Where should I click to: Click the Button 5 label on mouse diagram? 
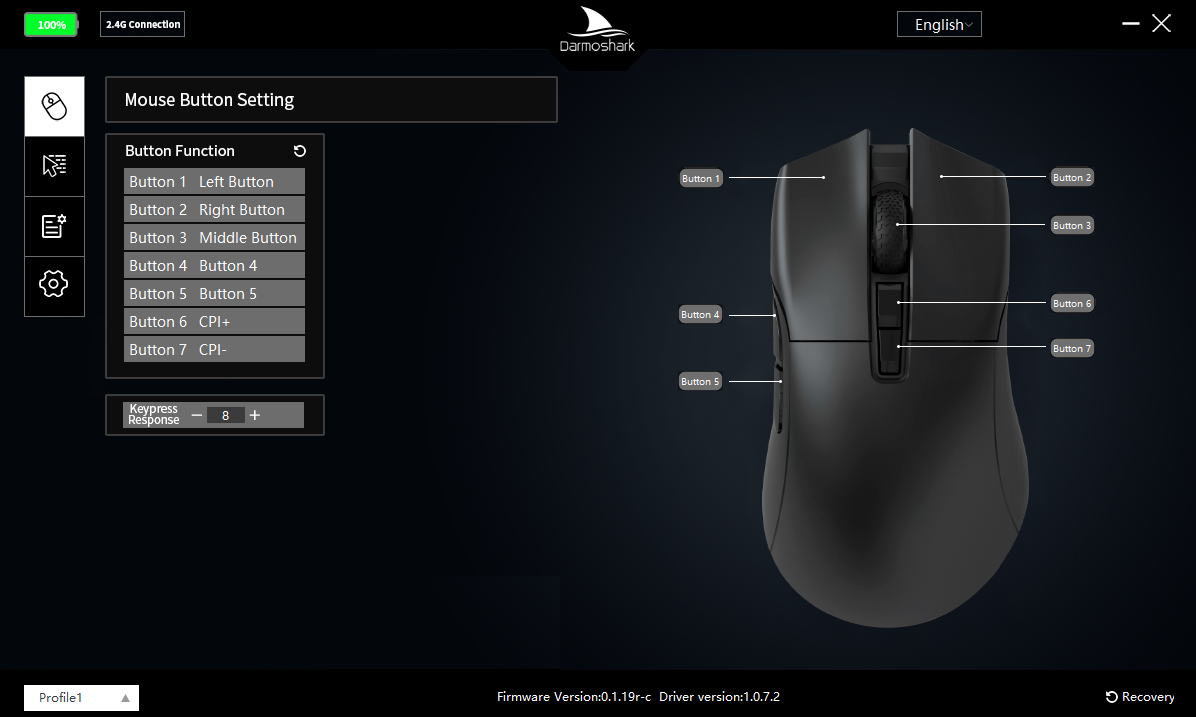click(700, 381)
